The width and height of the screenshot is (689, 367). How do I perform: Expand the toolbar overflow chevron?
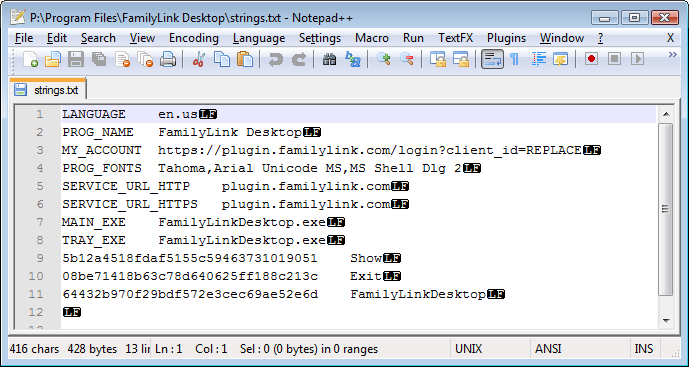point(672,55)
